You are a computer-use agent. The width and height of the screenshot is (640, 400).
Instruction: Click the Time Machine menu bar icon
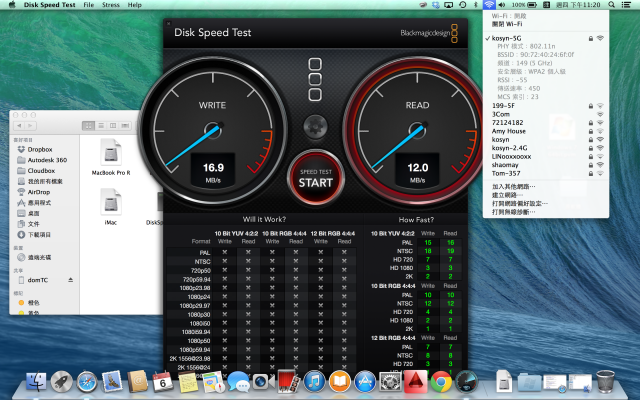click(x=462, y=5)
